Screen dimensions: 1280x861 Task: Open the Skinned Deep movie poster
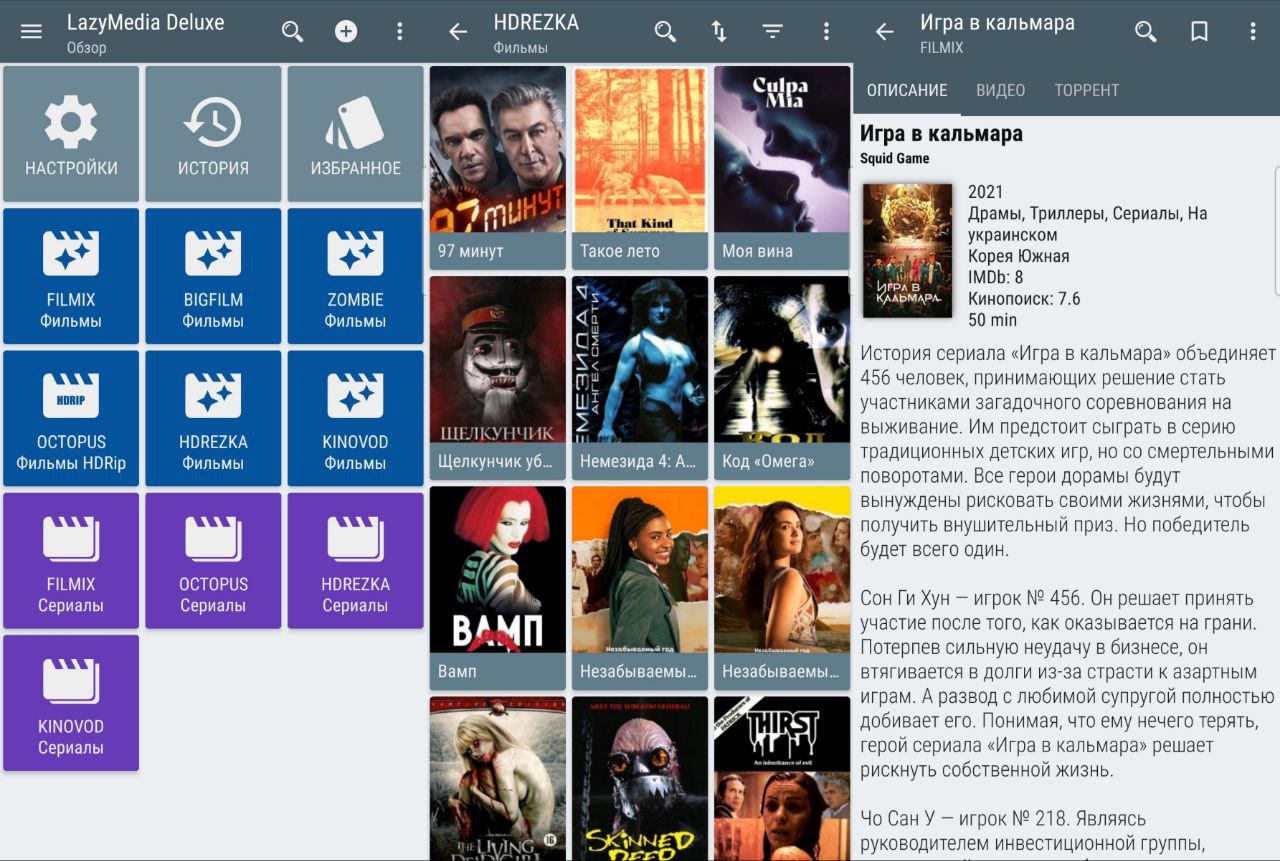[640, 778]
